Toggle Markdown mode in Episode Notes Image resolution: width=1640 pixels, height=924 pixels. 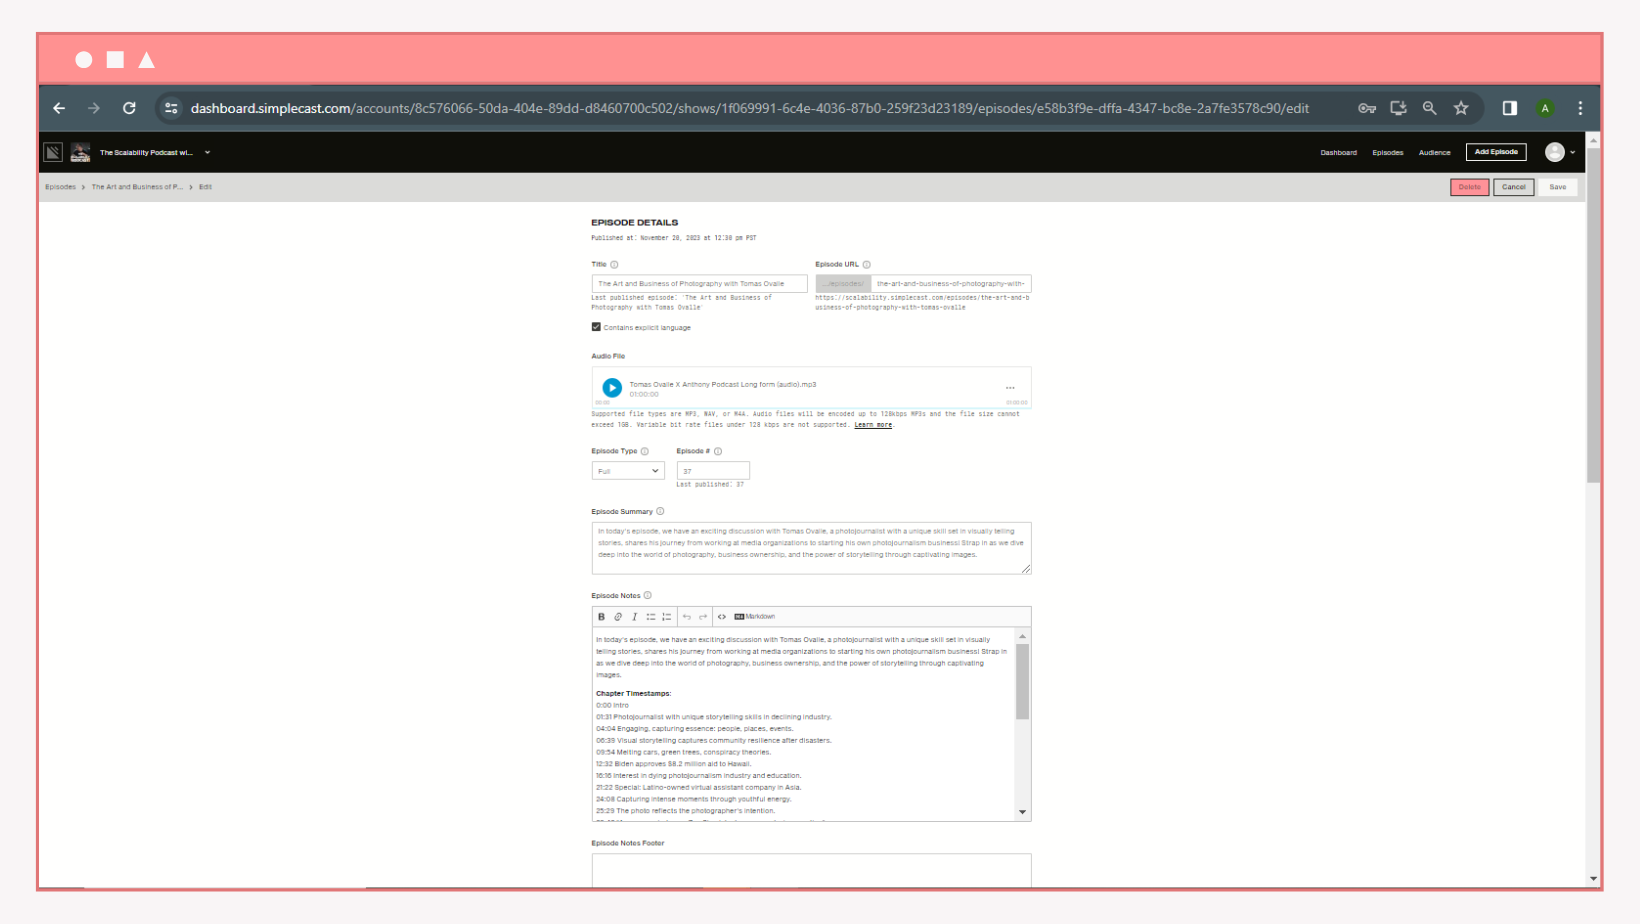coord(755,617)
